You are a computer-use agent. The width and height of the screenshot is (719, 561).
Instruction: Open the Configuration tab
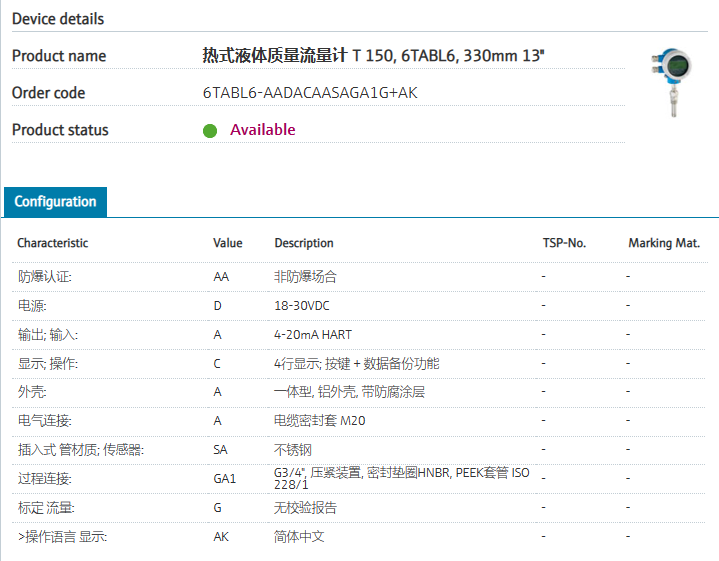55,202
